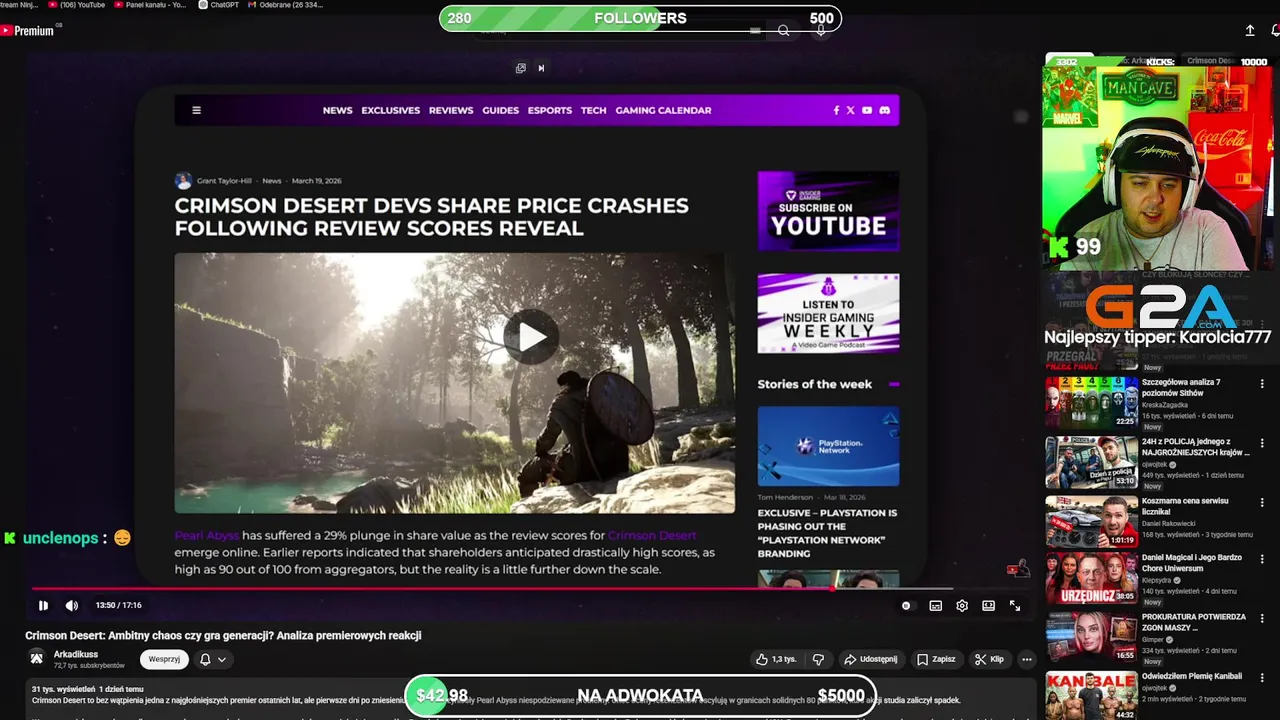
Task: Select NEWS in the article site navigation
Action: [337, 110]
